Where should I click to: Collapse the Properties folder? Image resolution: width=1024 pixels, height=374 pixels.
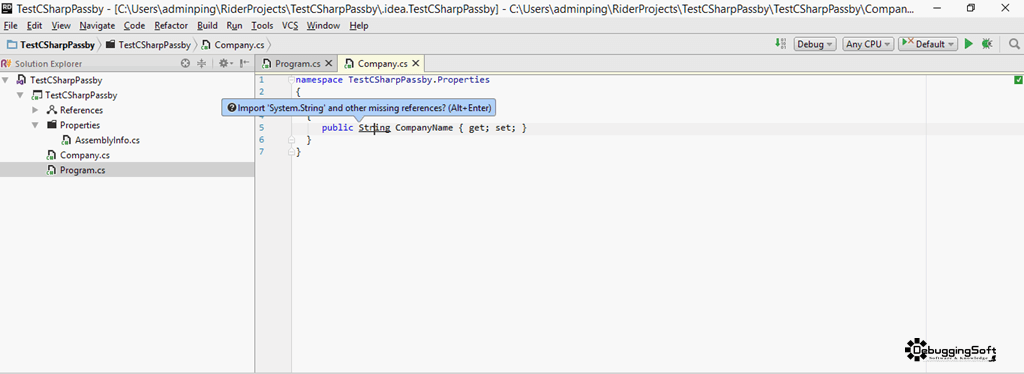(x=36, y=125)
